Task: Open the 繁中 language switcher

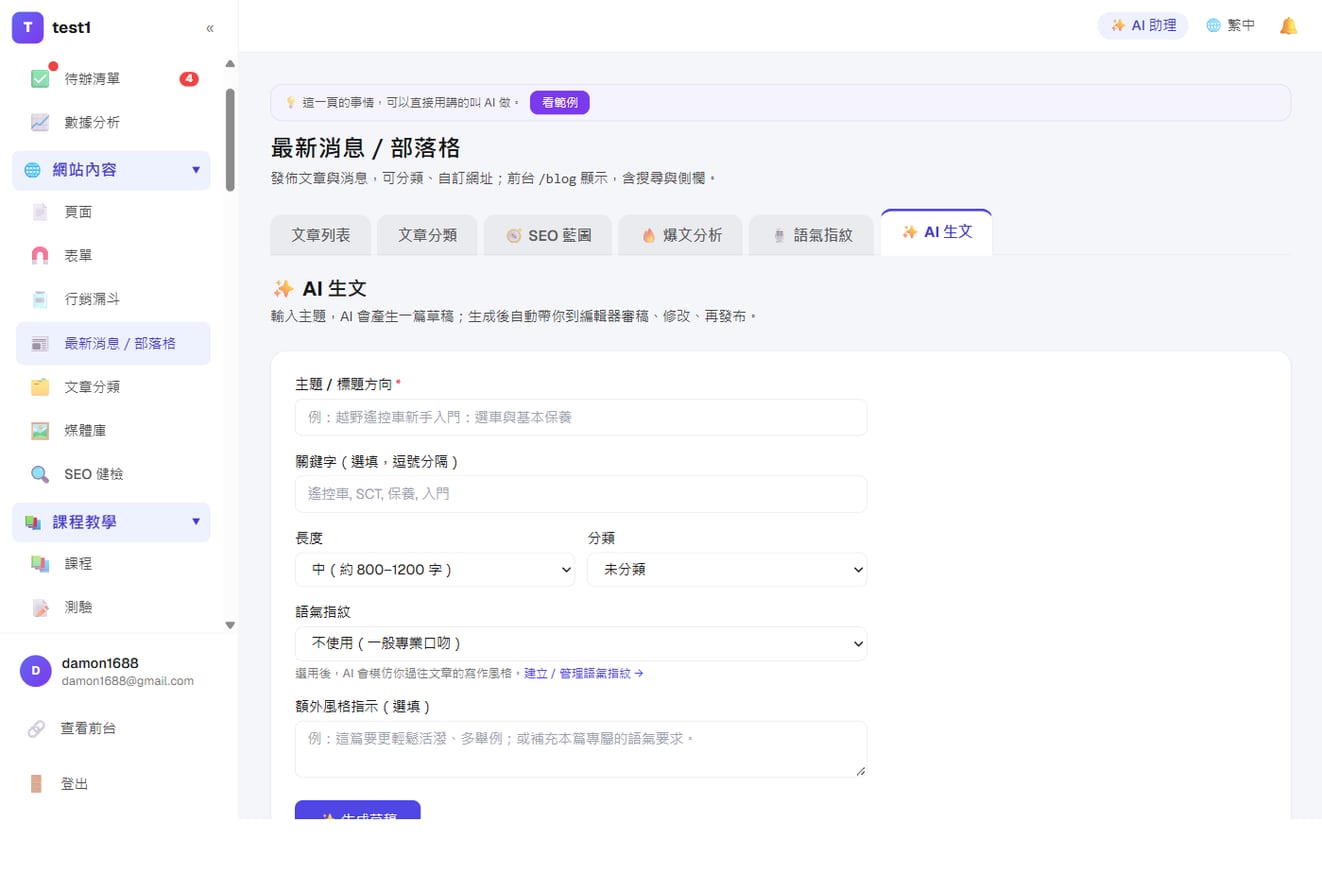Action: [1230, 26]
